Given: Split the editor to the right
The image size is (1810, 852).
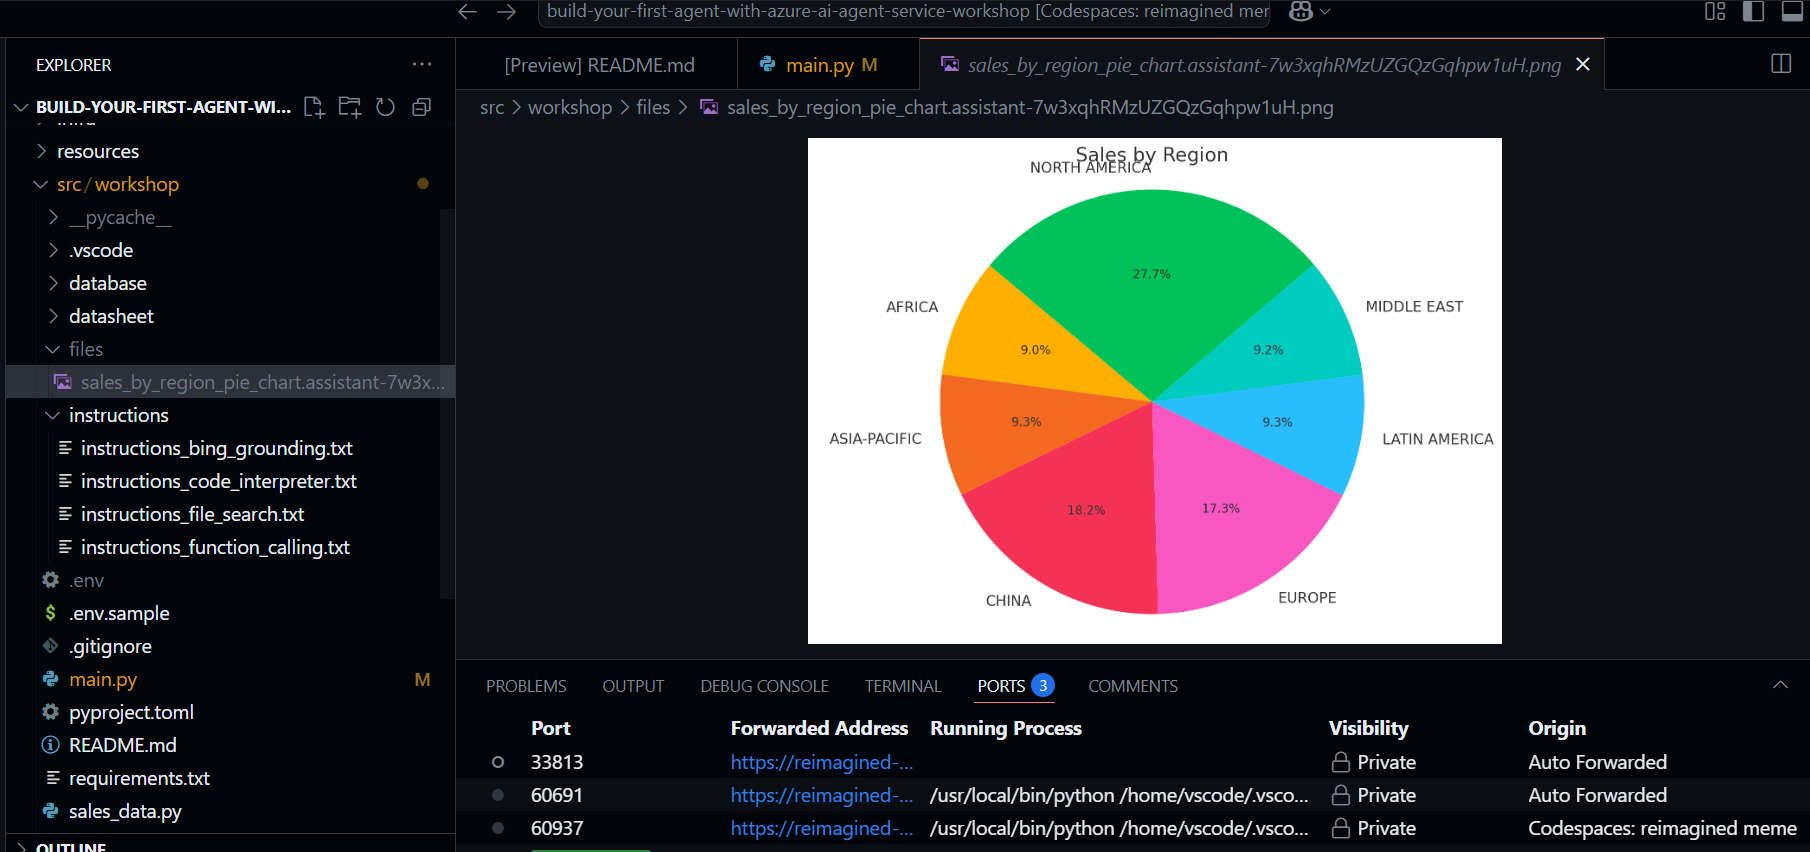Looking at the screenshot, I should coord(1781,64).
